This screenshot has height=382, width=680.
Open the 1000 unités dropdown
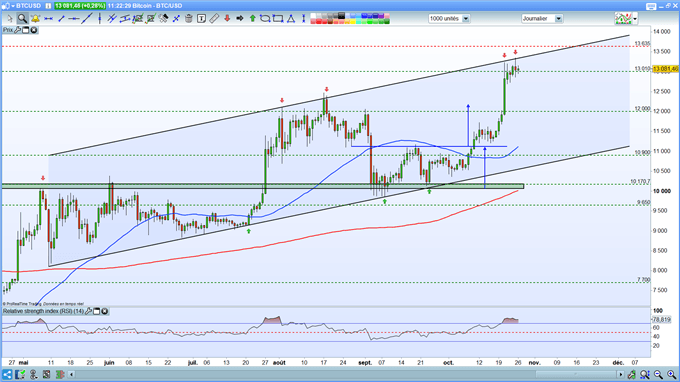pyautogui.click(x=466, y=19)
